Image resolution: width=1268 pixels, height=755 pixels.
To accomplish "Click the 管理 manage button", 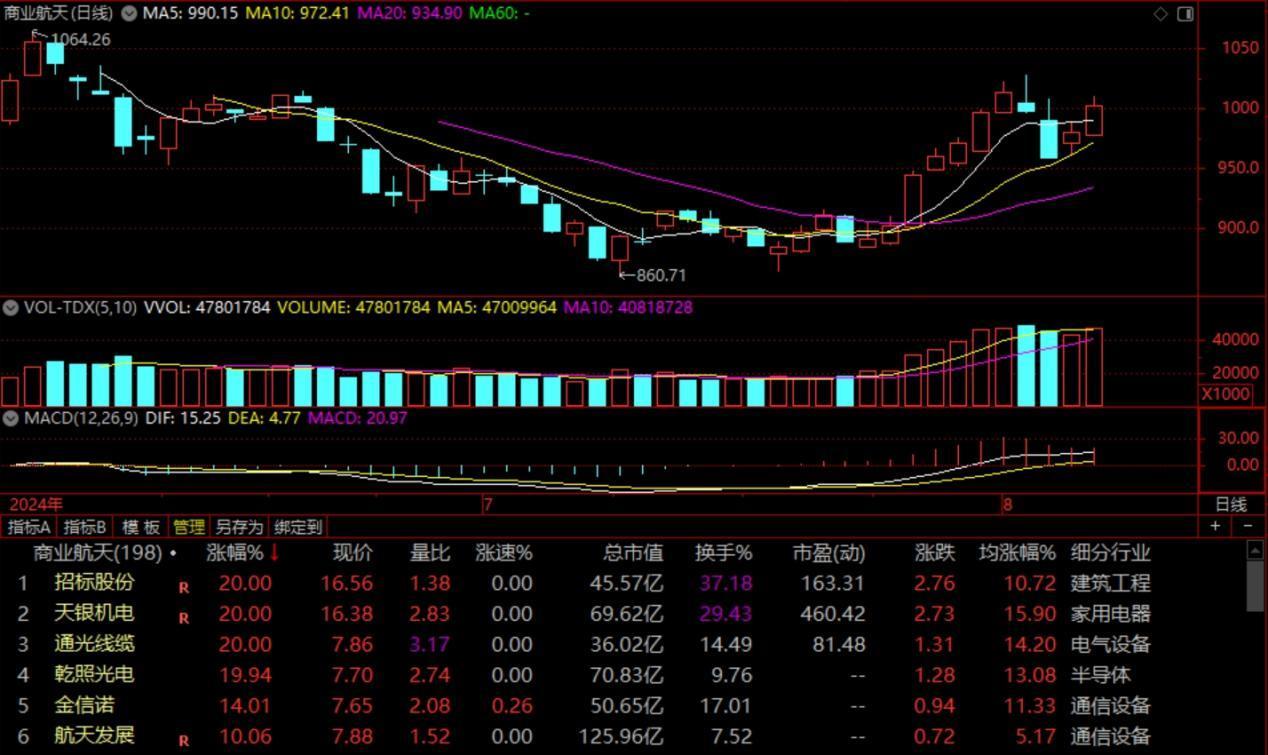I will pyautogui.click(x=188, y=527).
